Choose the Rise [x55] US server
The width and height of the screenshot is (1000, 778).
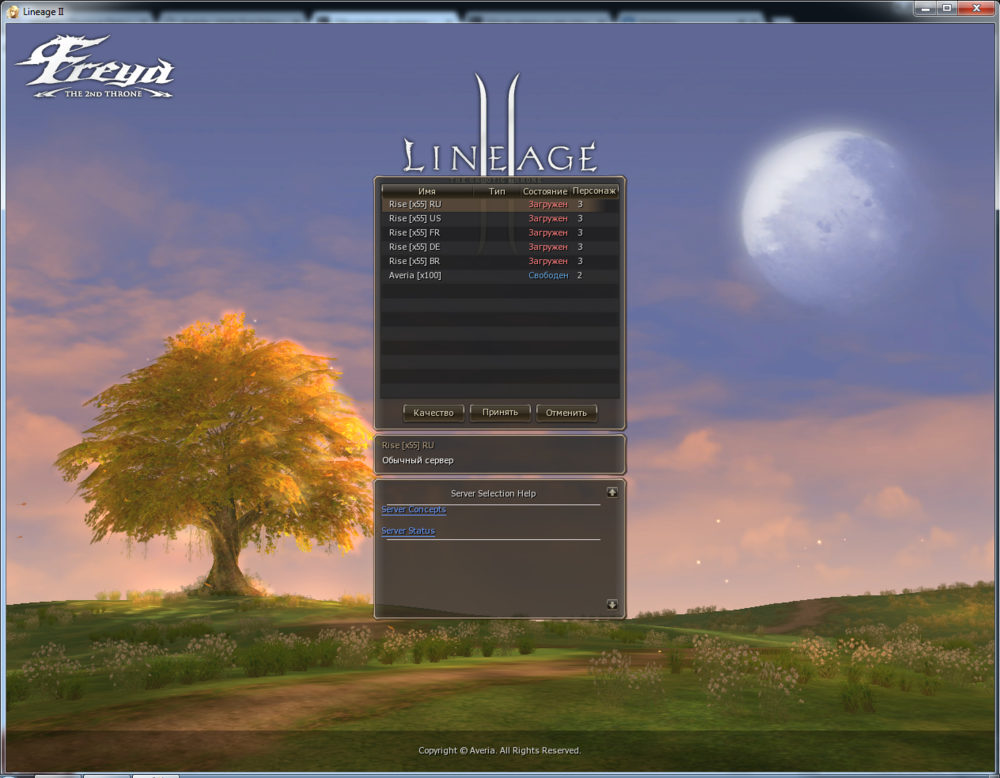pos(415,218)
